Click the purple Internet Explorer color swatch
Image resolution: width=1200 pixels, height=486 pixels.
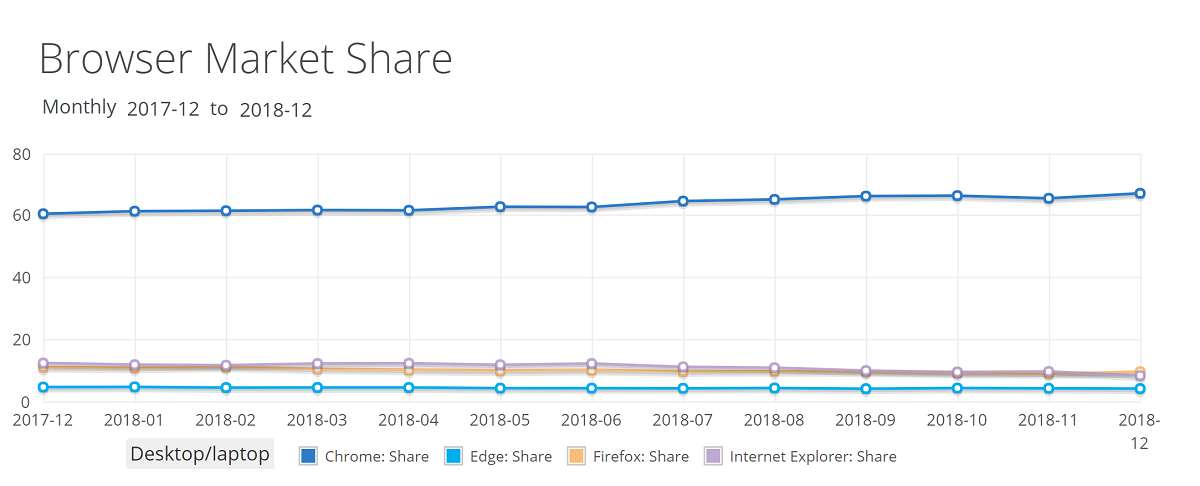(714, 456)
